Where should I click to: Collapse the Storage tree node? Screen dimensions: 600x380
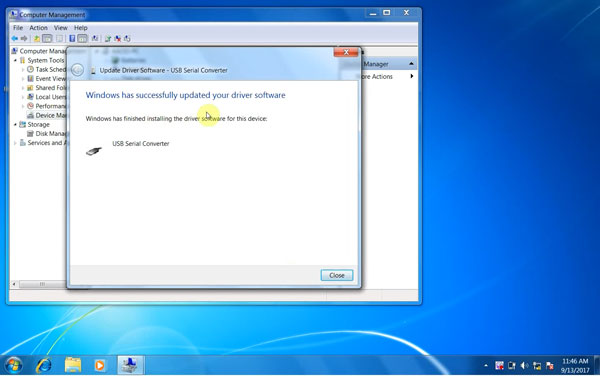[x=15, y=125]
